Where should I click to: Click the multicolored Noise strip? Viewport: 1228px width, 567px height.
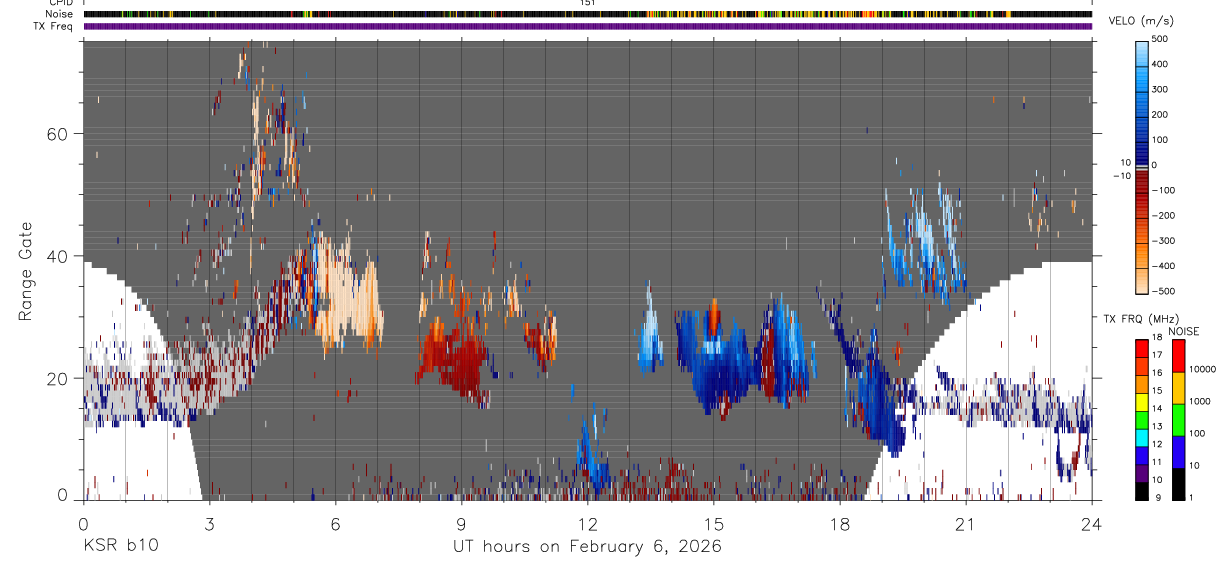(x=587, y=15)
